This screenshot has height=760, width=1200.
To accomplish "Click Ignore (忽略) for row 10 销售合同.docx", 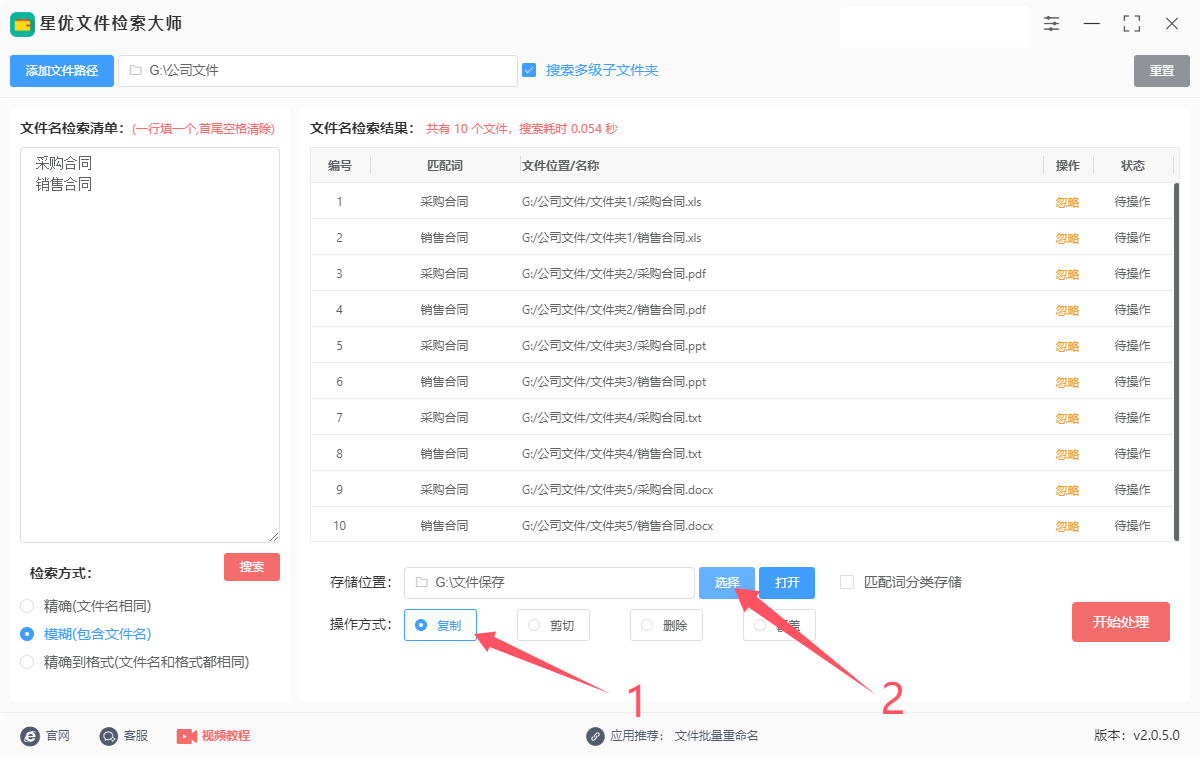I will pos(1067,526).
